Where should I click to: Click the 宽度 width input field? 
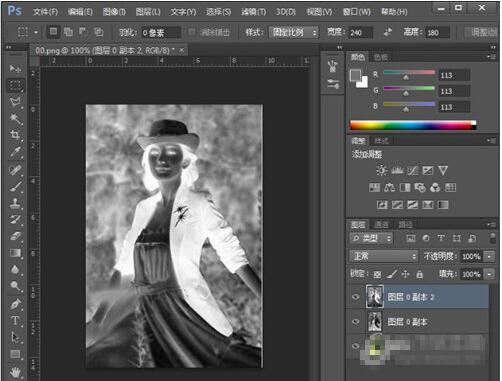point(361,33)
